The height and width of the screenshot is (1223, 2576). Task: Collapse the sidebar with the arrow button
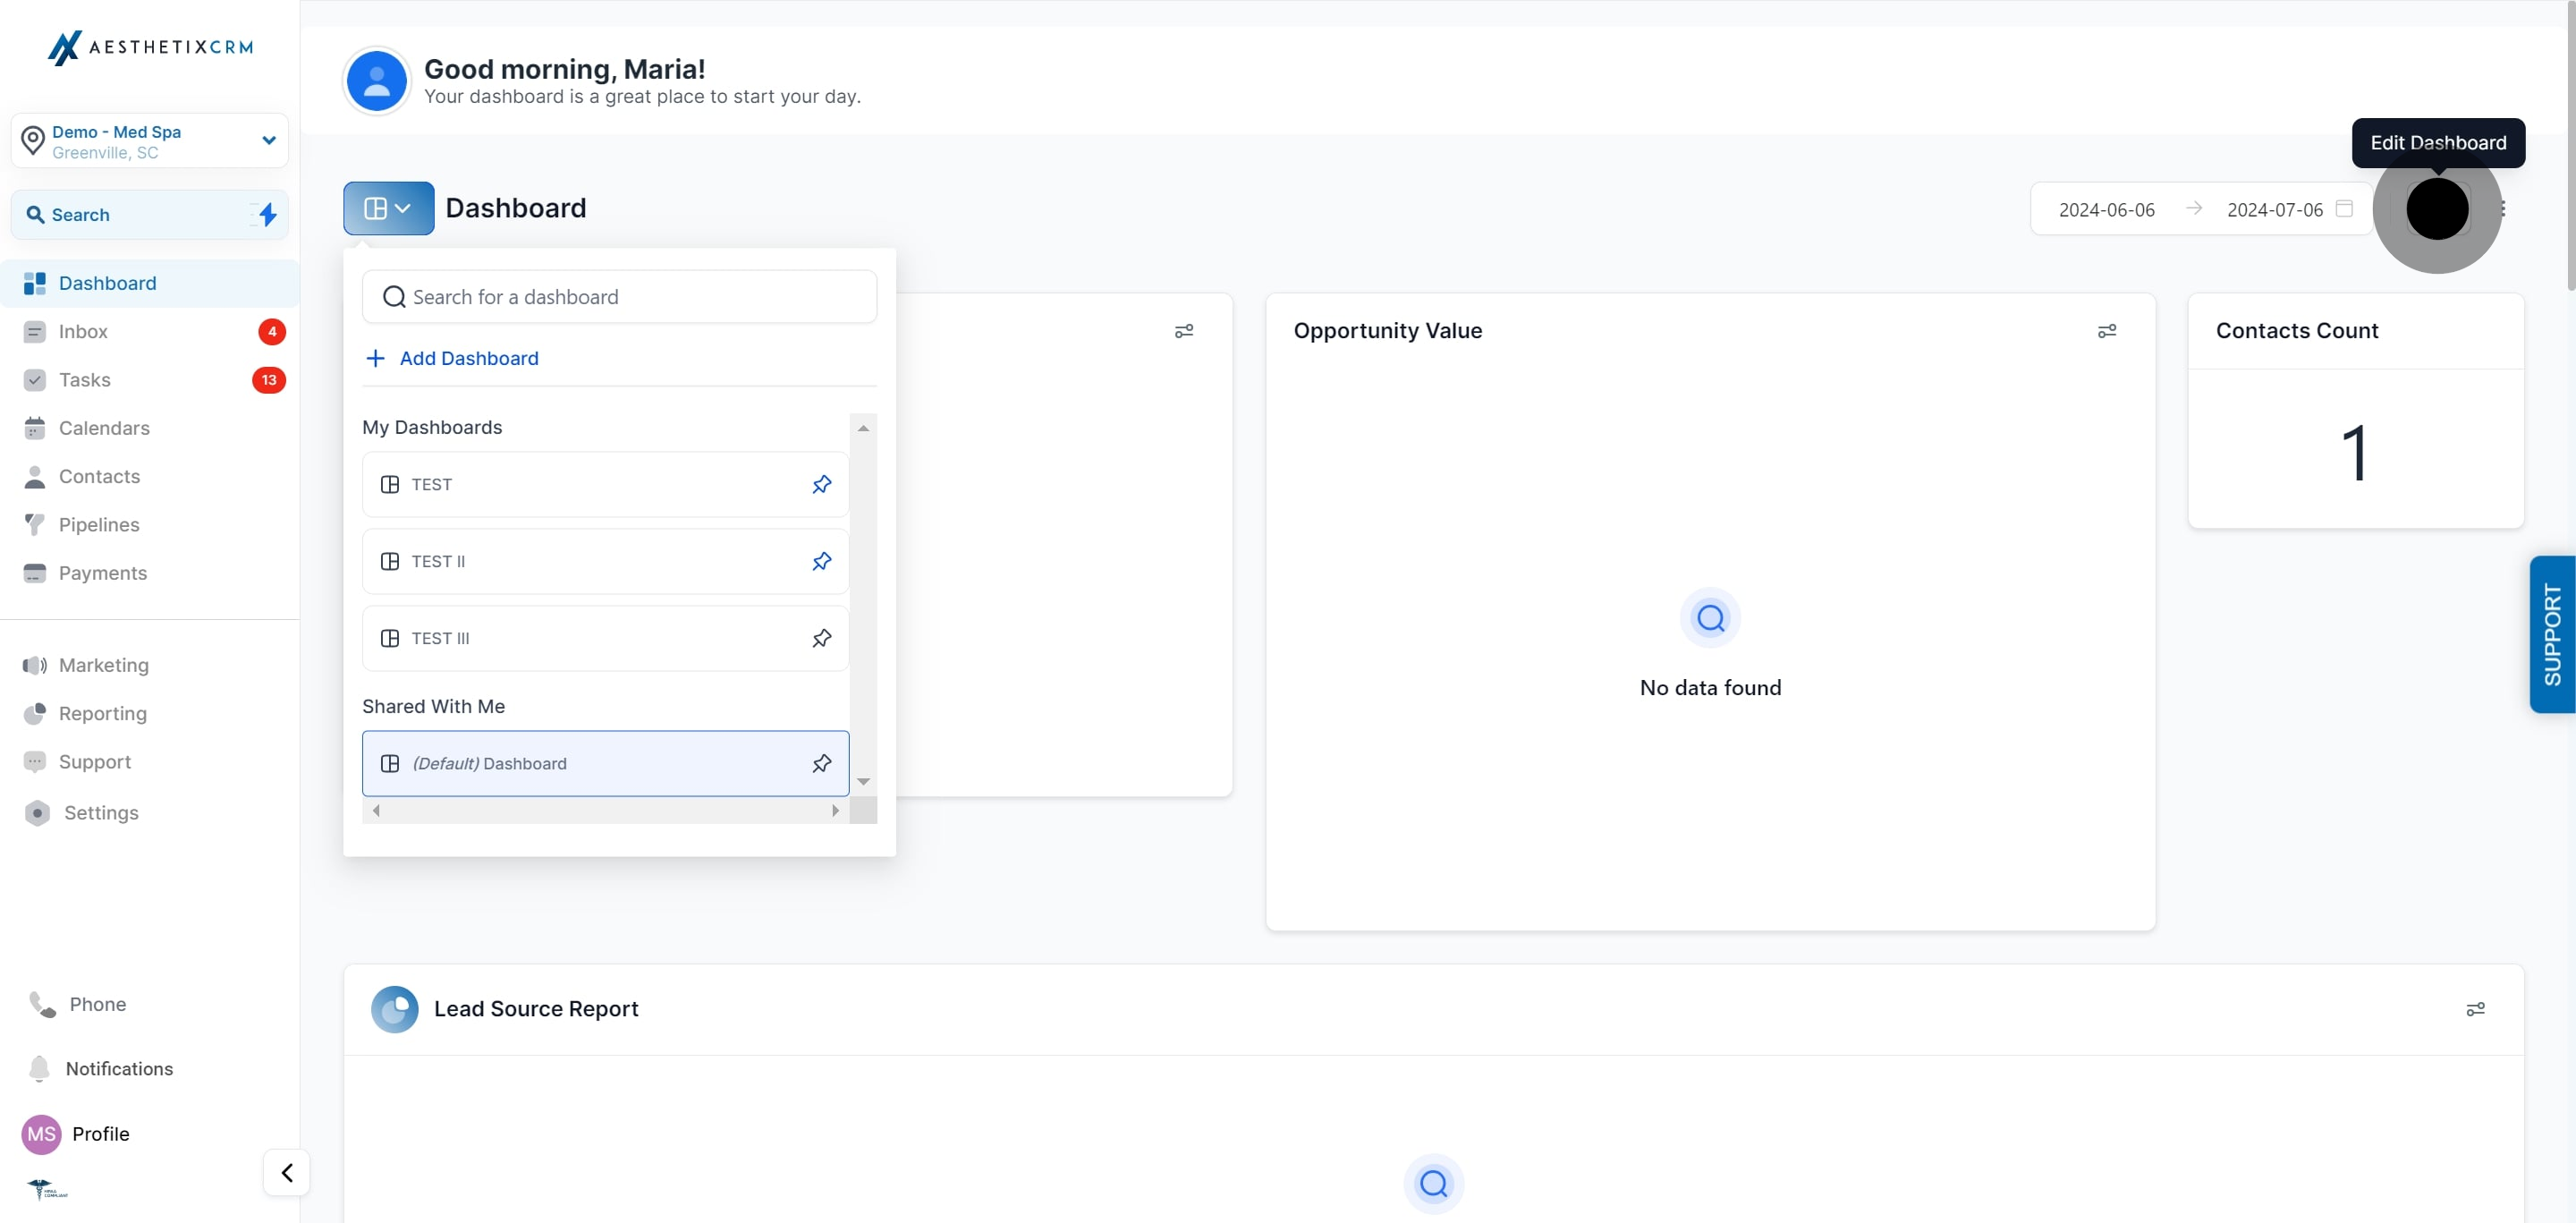(286, 1172)
